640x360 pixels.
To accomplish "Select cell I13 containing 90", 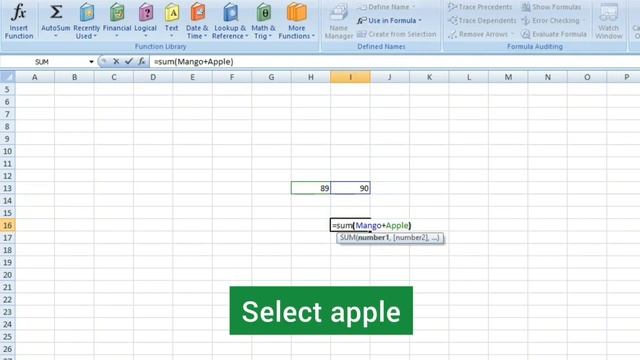I will [350, 188].
